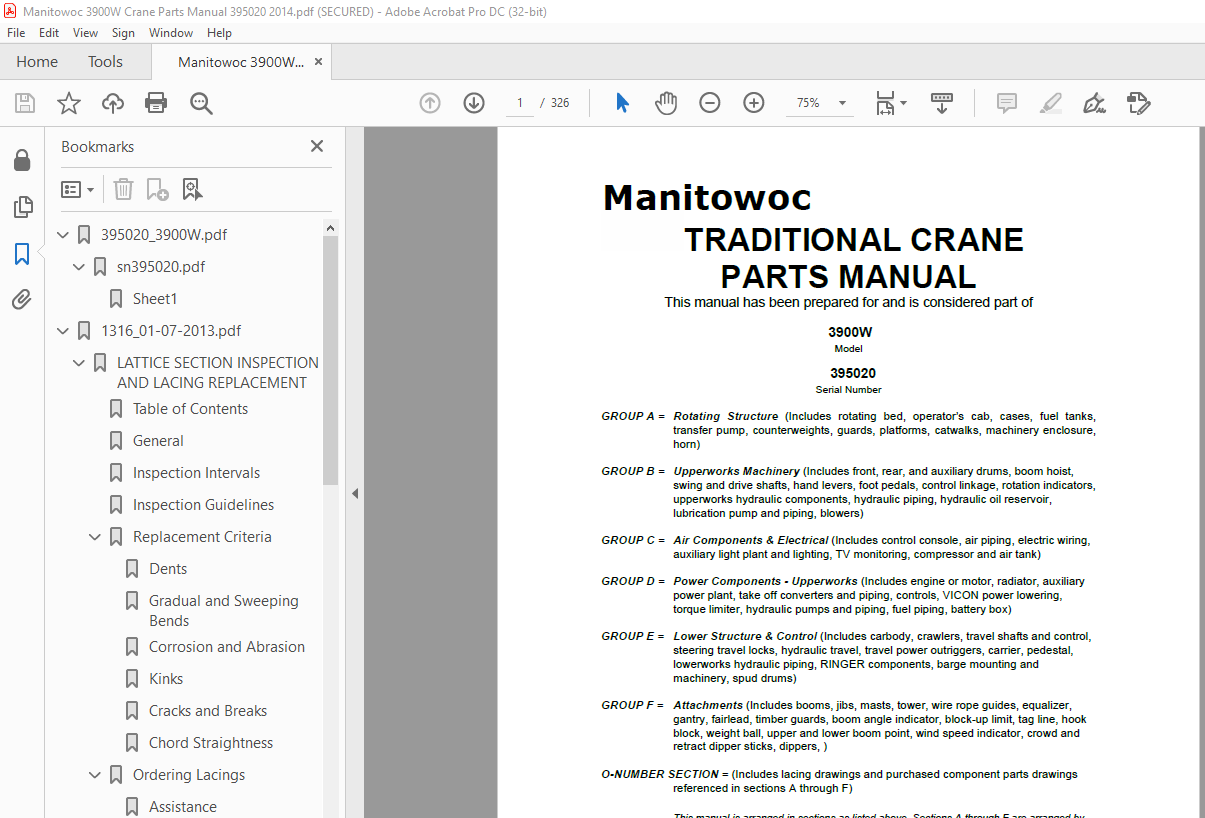Show page thumbnails panel
1205x818 pixels.
(x=22, y=207)
